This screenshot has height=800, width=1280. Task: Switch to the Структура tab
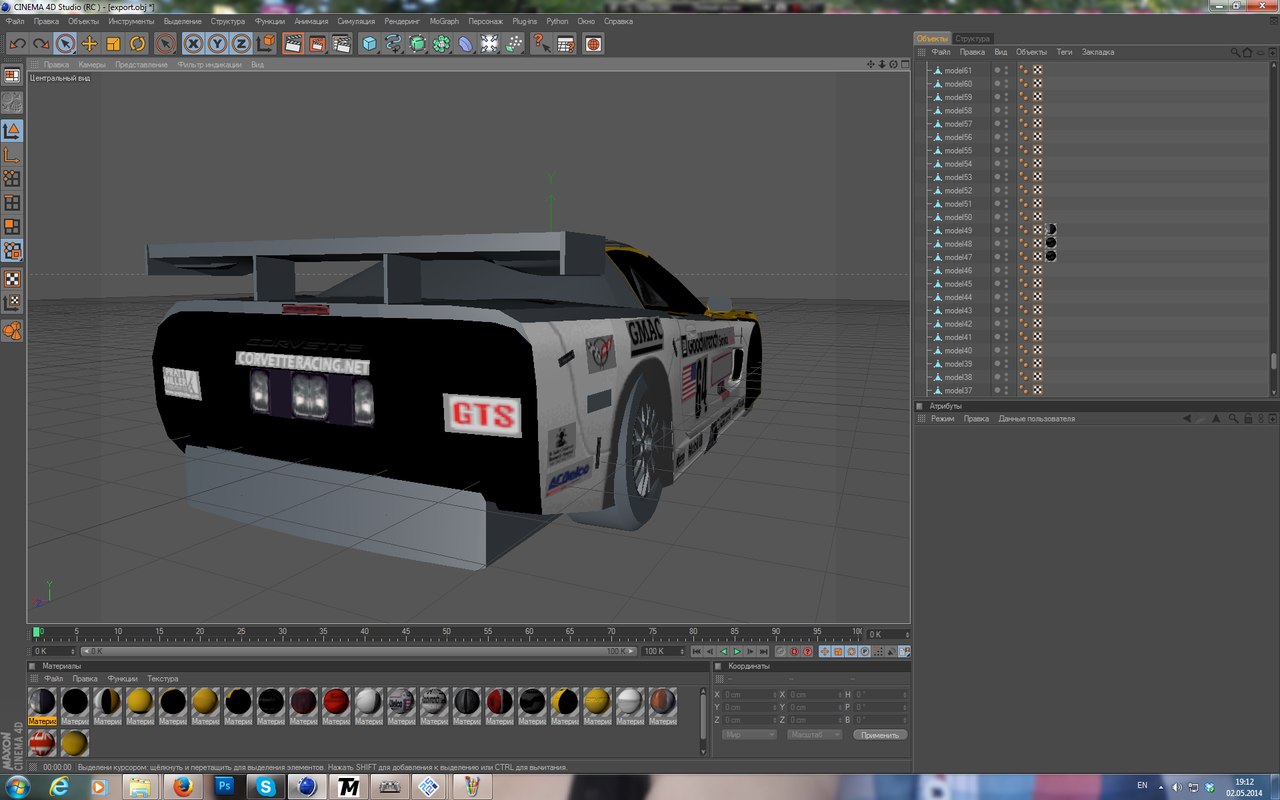pyautogui.click(x=972, y=38)
